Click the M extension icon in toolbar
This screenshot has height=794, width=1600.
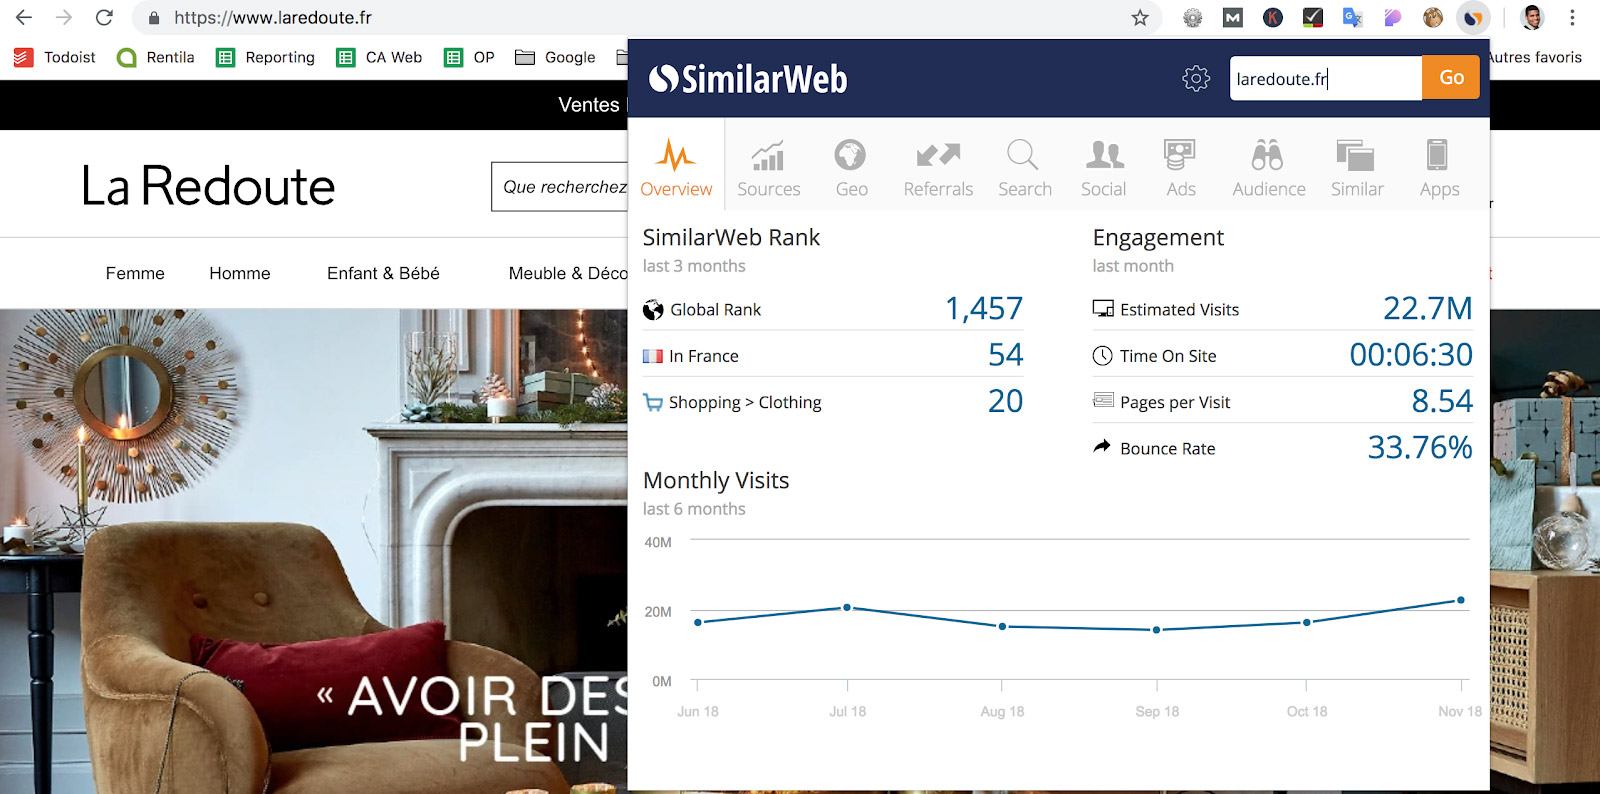[x=1232, y=17]
